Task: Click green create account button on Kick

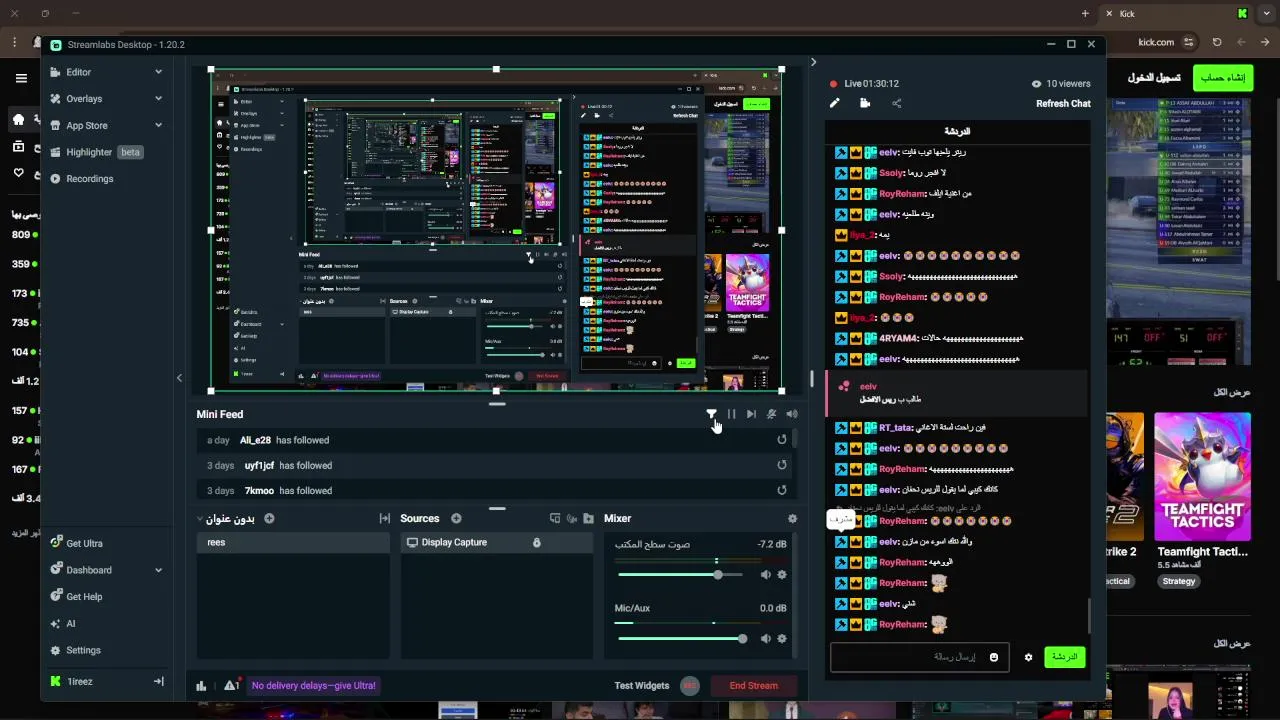Action: tap(1223, 77)
